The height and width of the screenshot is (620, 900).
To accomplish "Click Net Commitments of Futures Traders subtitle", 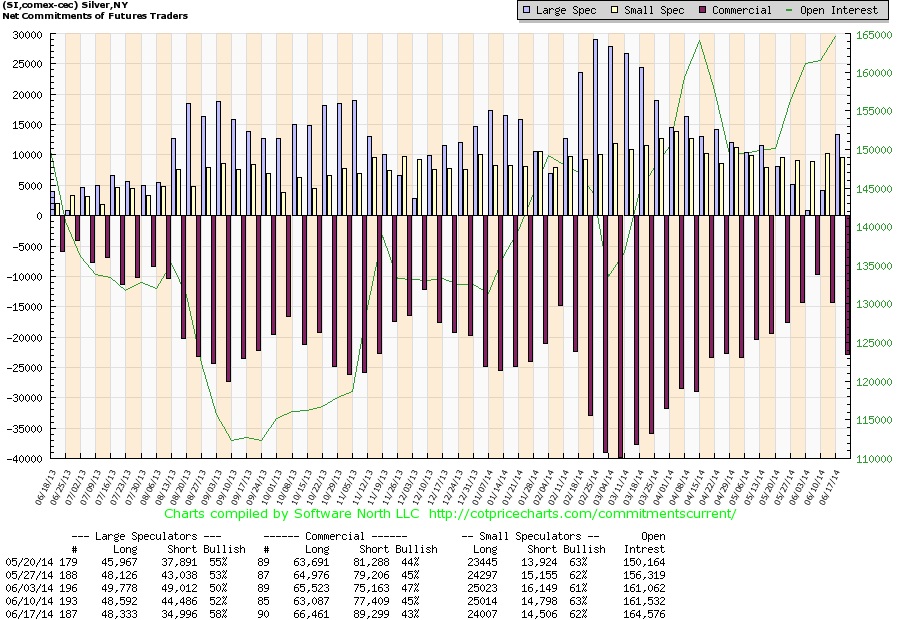I will tap(95, 16).
